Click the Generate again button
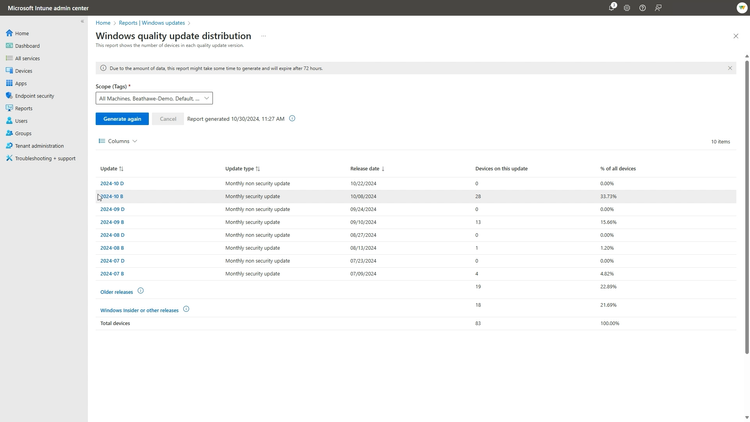750x422 pixels. (x=122, y=119)
